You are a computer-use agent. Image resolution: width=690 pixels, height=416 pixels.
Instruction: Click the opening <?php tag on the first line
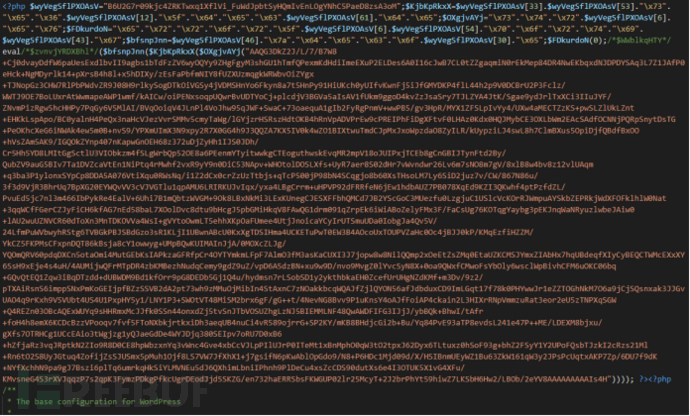(x=14, y=7)
